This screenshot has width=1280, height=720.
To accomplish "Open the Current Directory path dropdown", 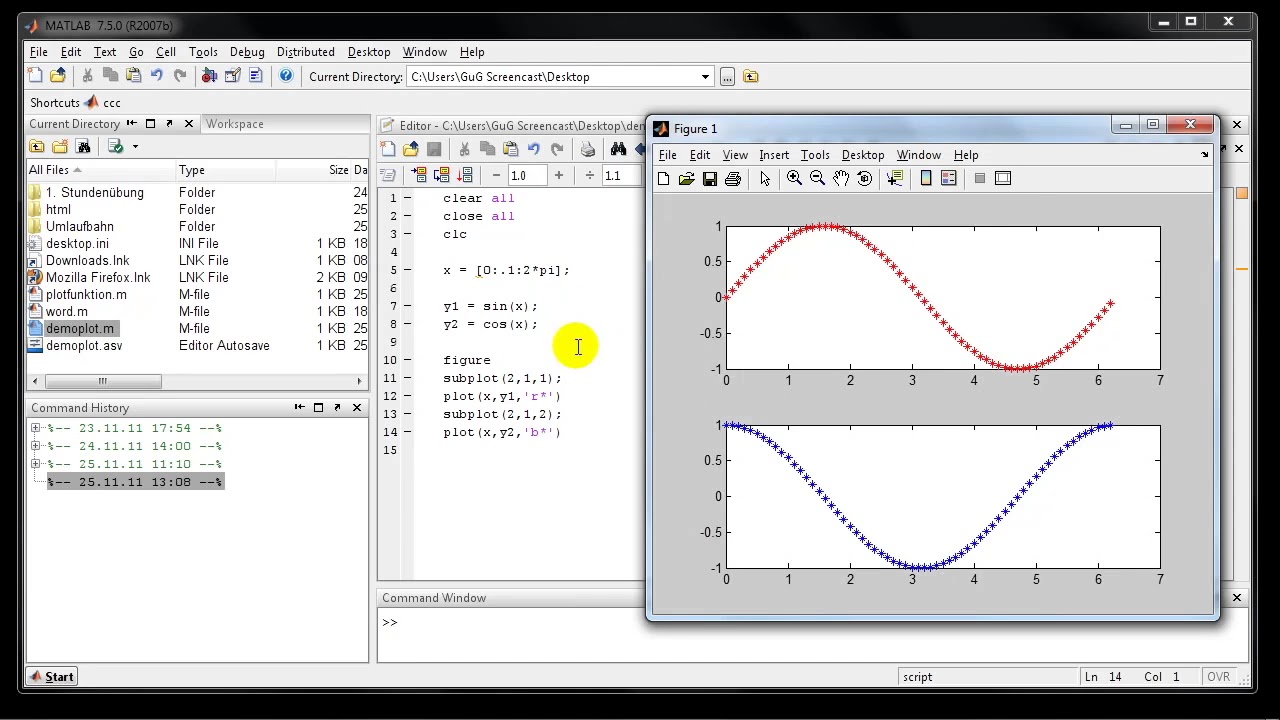I will click(x=705, y=77).
